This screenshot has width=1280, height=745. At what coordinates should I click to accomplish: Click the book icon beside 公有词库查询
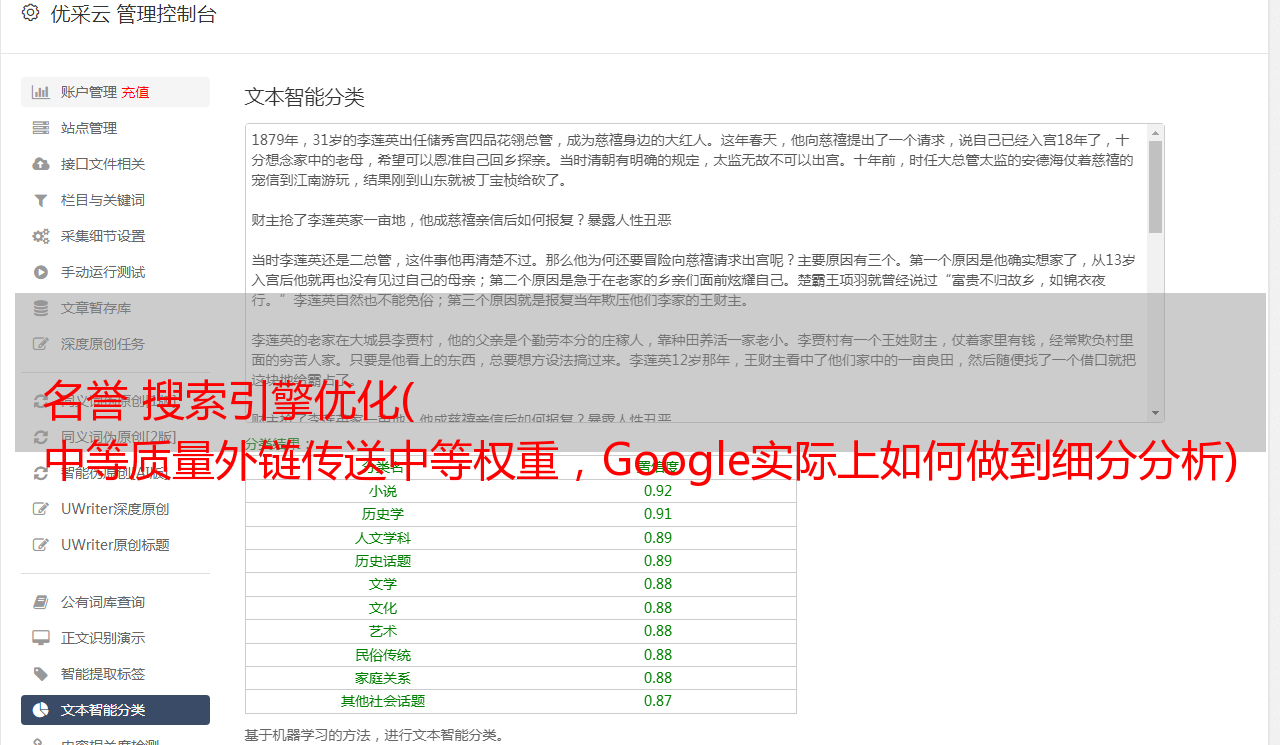41,602
